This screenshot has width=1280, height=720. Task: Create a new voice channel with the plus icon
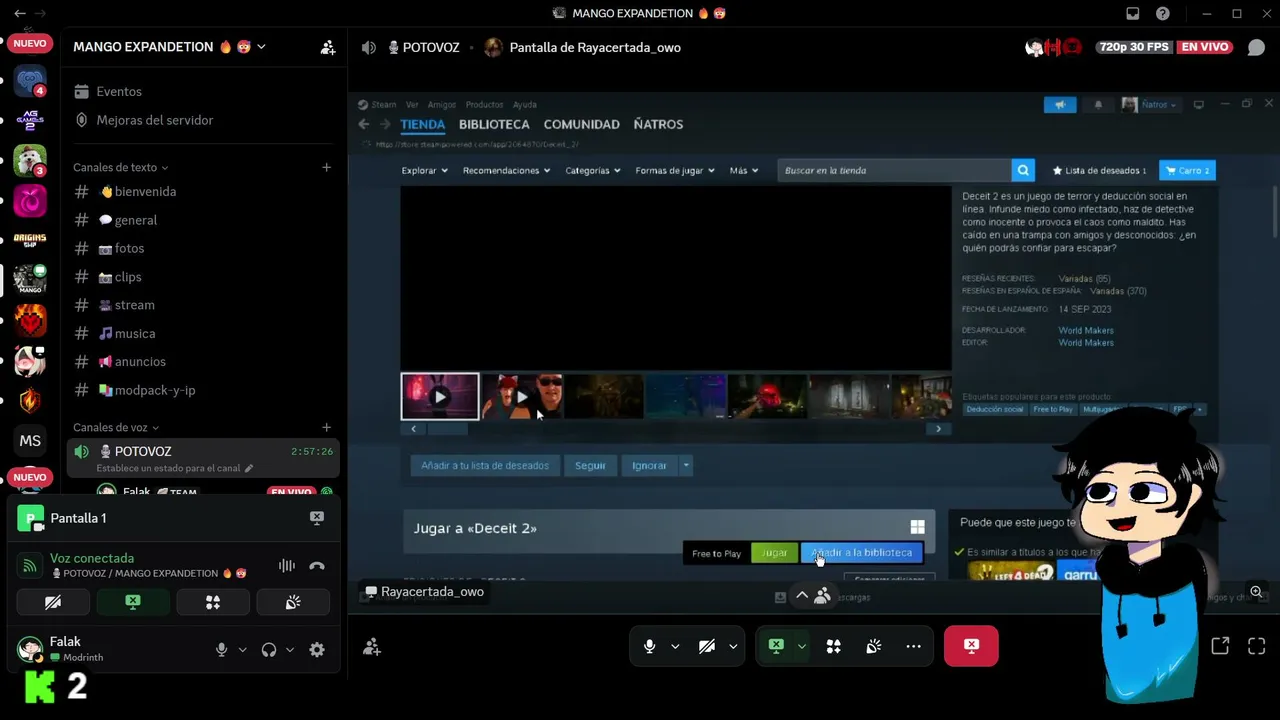click(x=326, y=427)
